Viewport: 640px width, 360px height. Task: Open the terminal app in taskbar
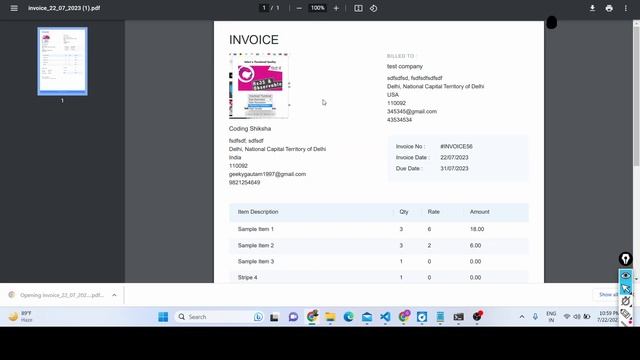tap(458, 317)
